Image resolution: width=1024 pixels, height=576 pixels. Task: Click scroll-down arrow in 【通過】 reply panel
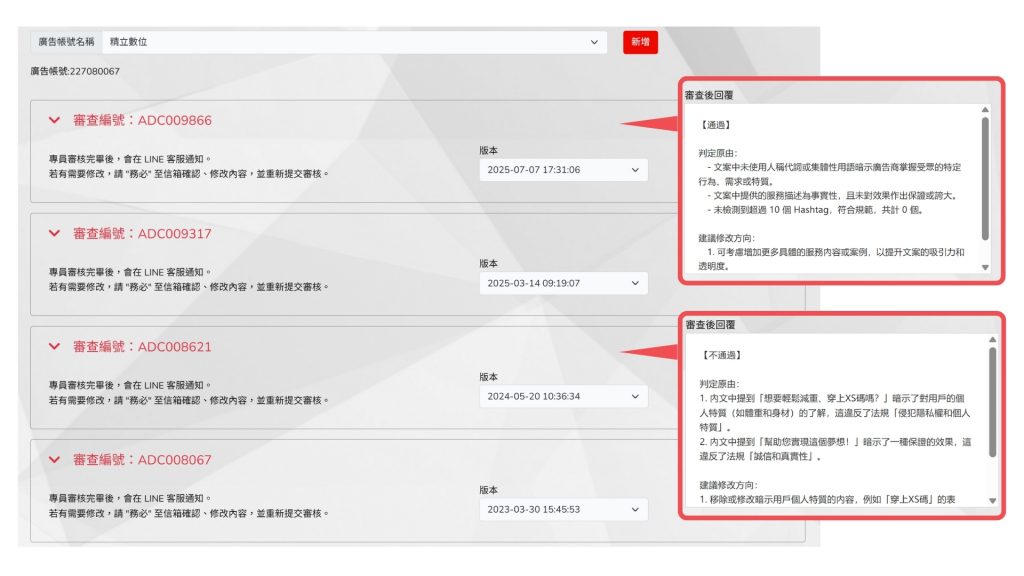(985, 267)
